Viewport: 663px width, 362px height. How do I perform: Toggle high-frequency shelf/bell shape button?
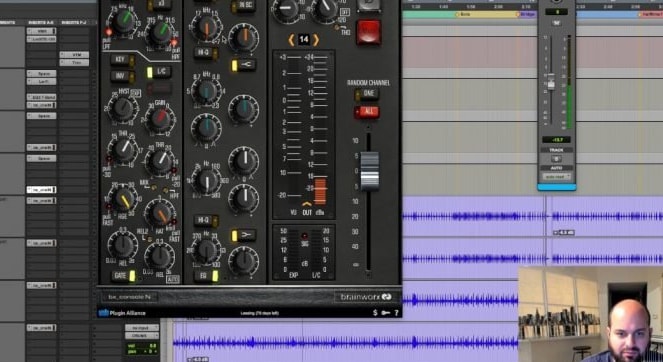pyautogui.click(x=244, y=65)
